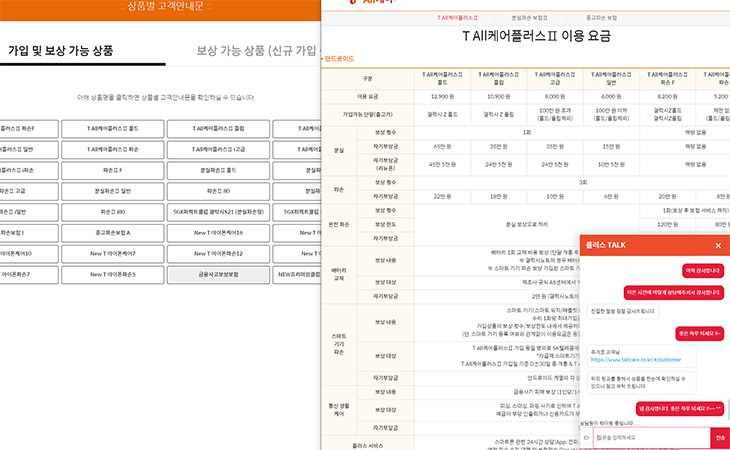Click the 22만 원 damage deductible cell
The width and height of the screenshot is (730, 450).
(x=442, y=197)
